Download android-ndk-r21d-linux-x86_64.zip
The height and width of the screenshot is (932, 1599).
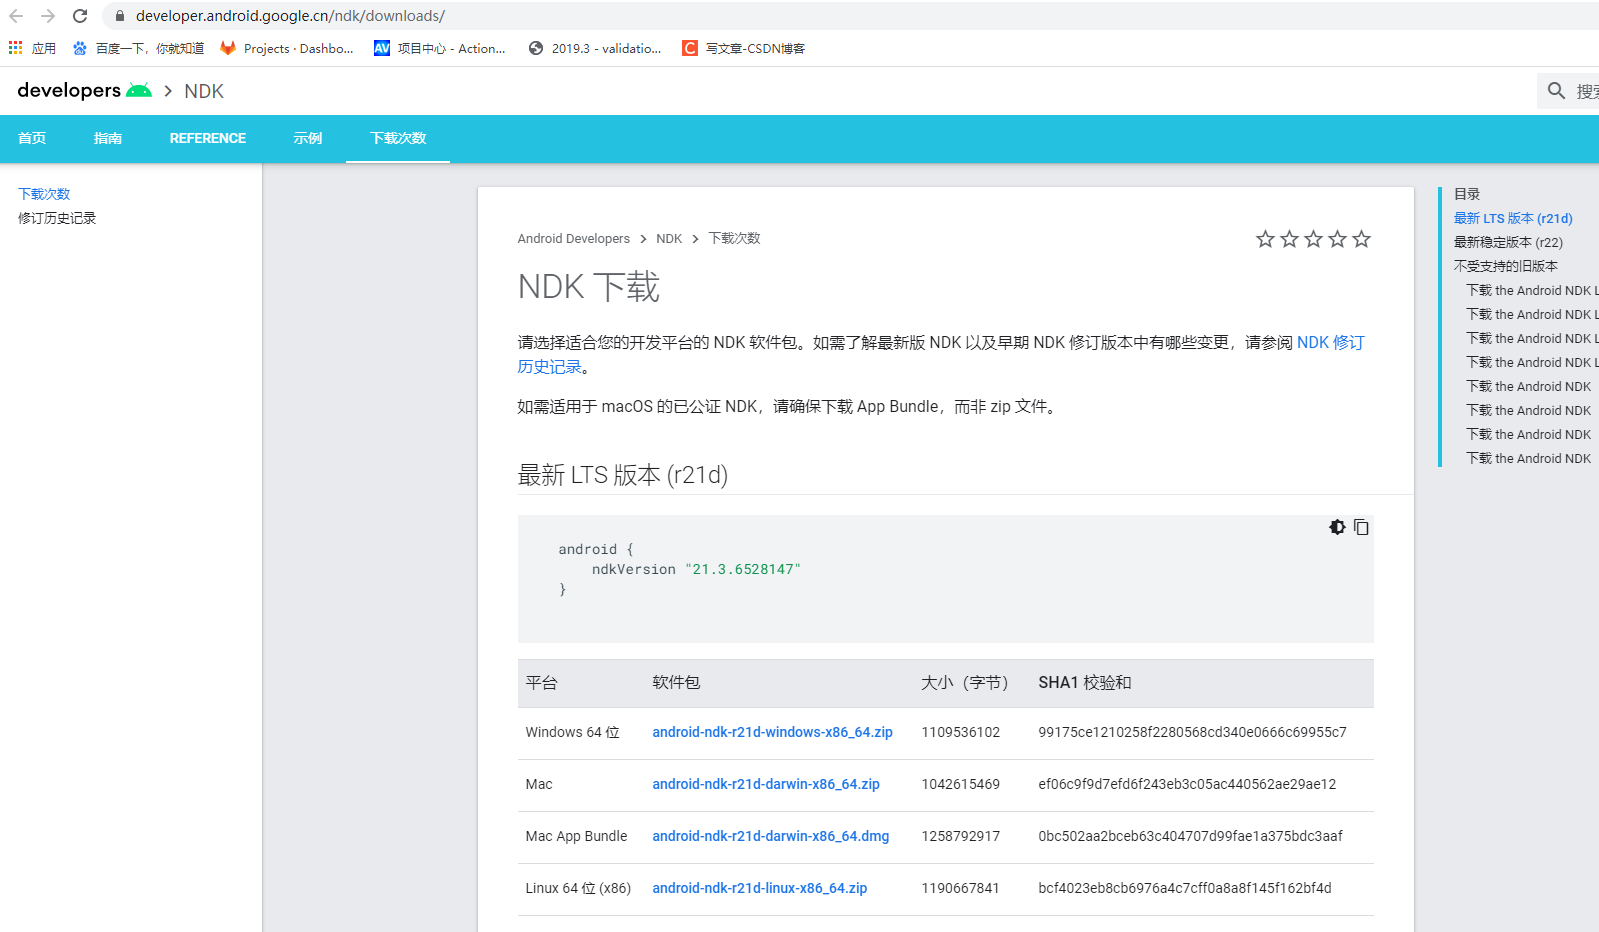click(760, 889)
